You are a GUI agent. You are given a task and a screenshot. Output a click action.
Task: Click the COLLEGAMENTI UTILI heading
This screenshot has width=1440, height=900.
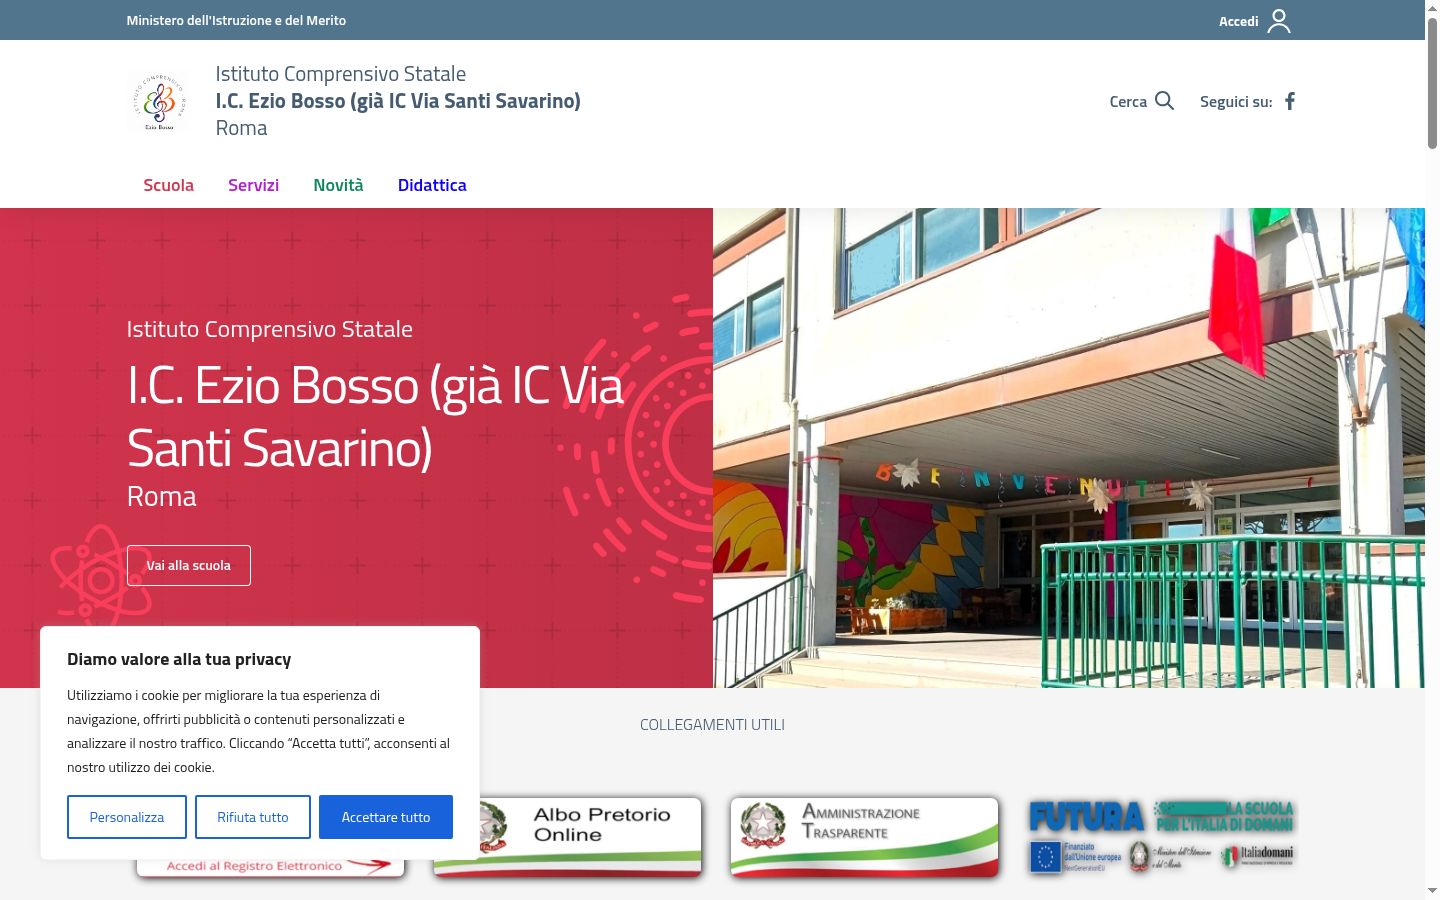tap(712, 724)
